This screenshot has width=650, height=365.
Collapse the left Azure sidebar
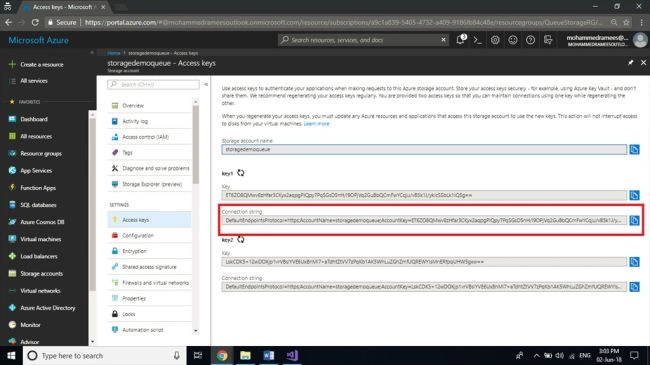click(92, 53)
